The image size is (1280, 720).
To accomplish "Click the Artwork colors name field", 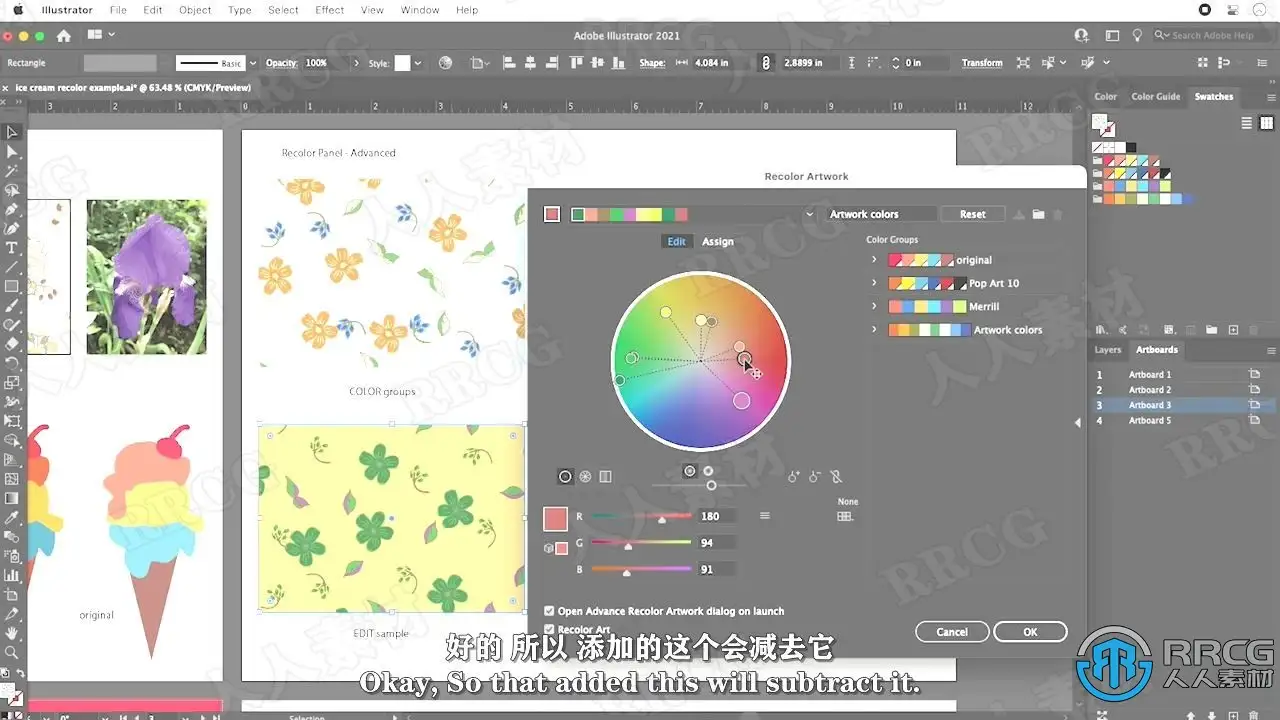I will [881, 214].
